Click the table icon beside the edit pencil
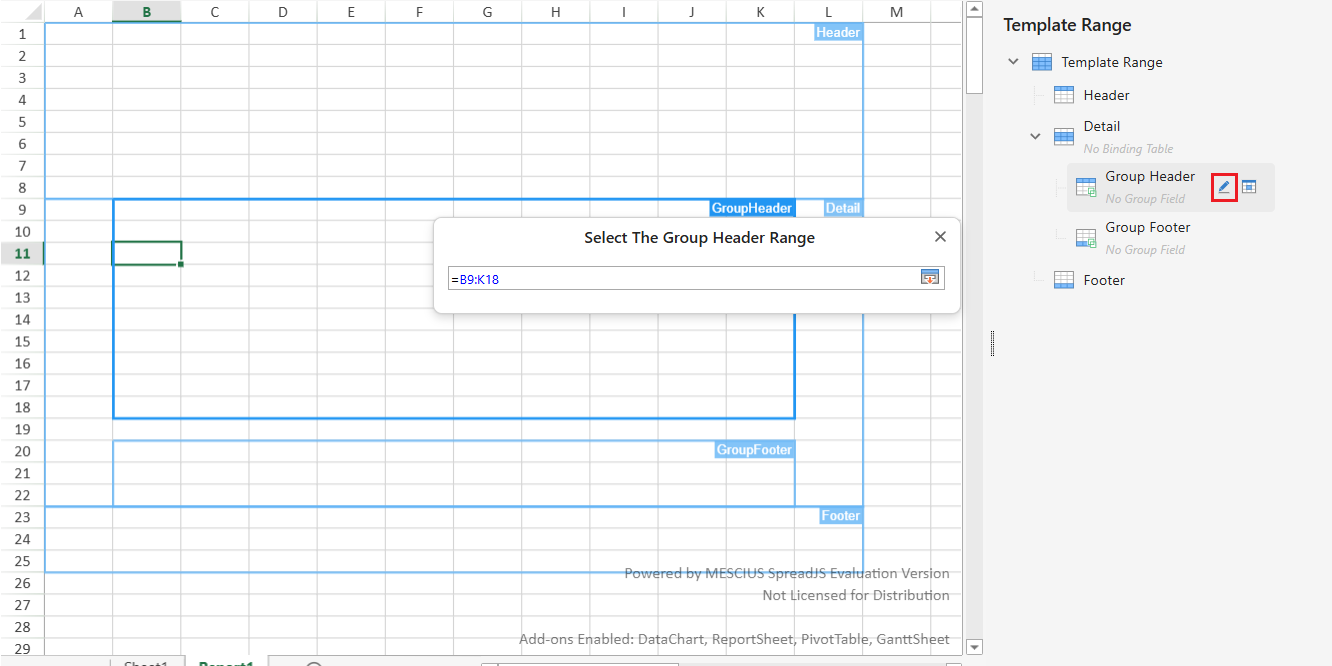The image size is (1332, 666). click(x=1249, y=187)
